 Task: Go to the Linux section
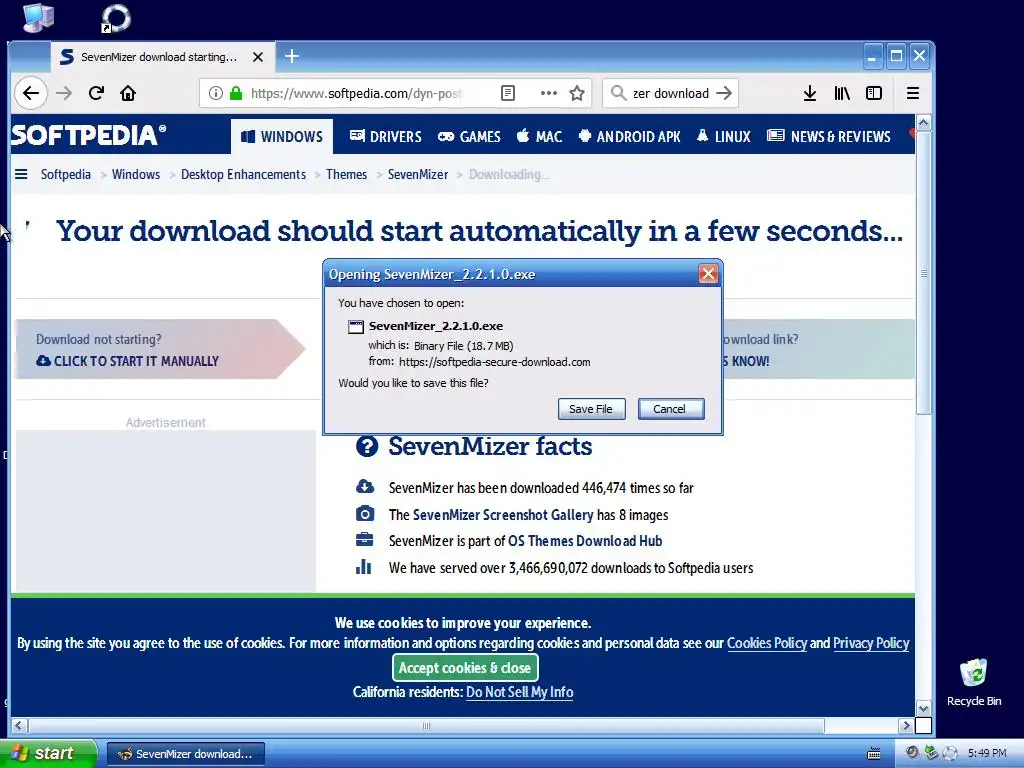pos(724,136)
